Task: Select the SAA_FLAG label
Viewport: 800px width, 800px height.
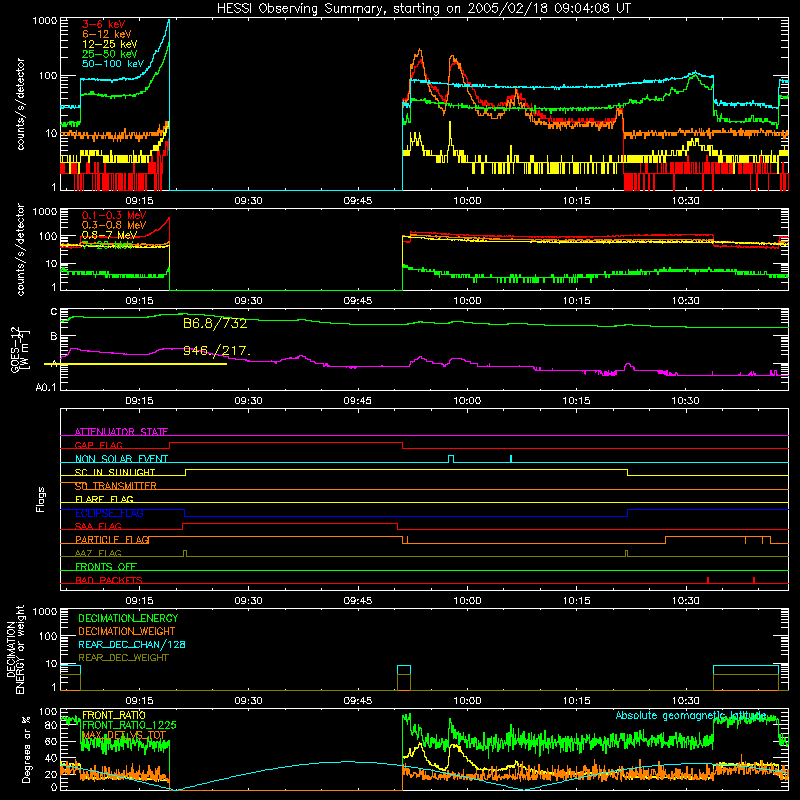Action: [98, 527]
